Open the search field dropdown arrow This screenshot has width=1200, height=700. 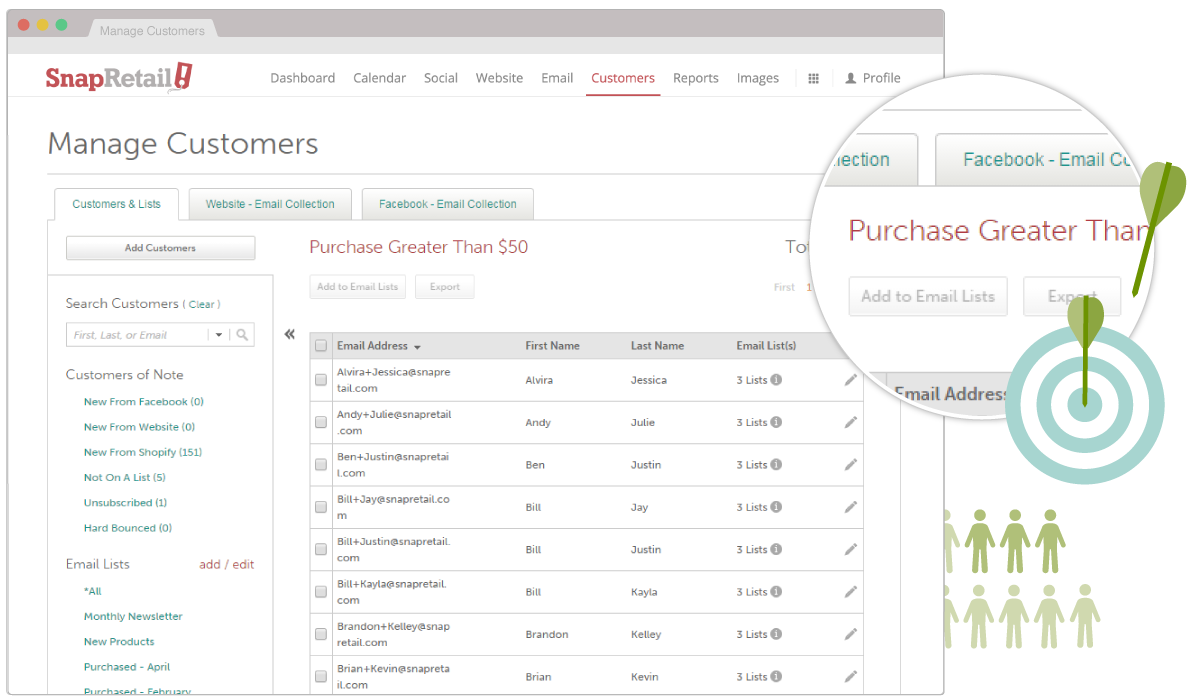tap(219, 335)
